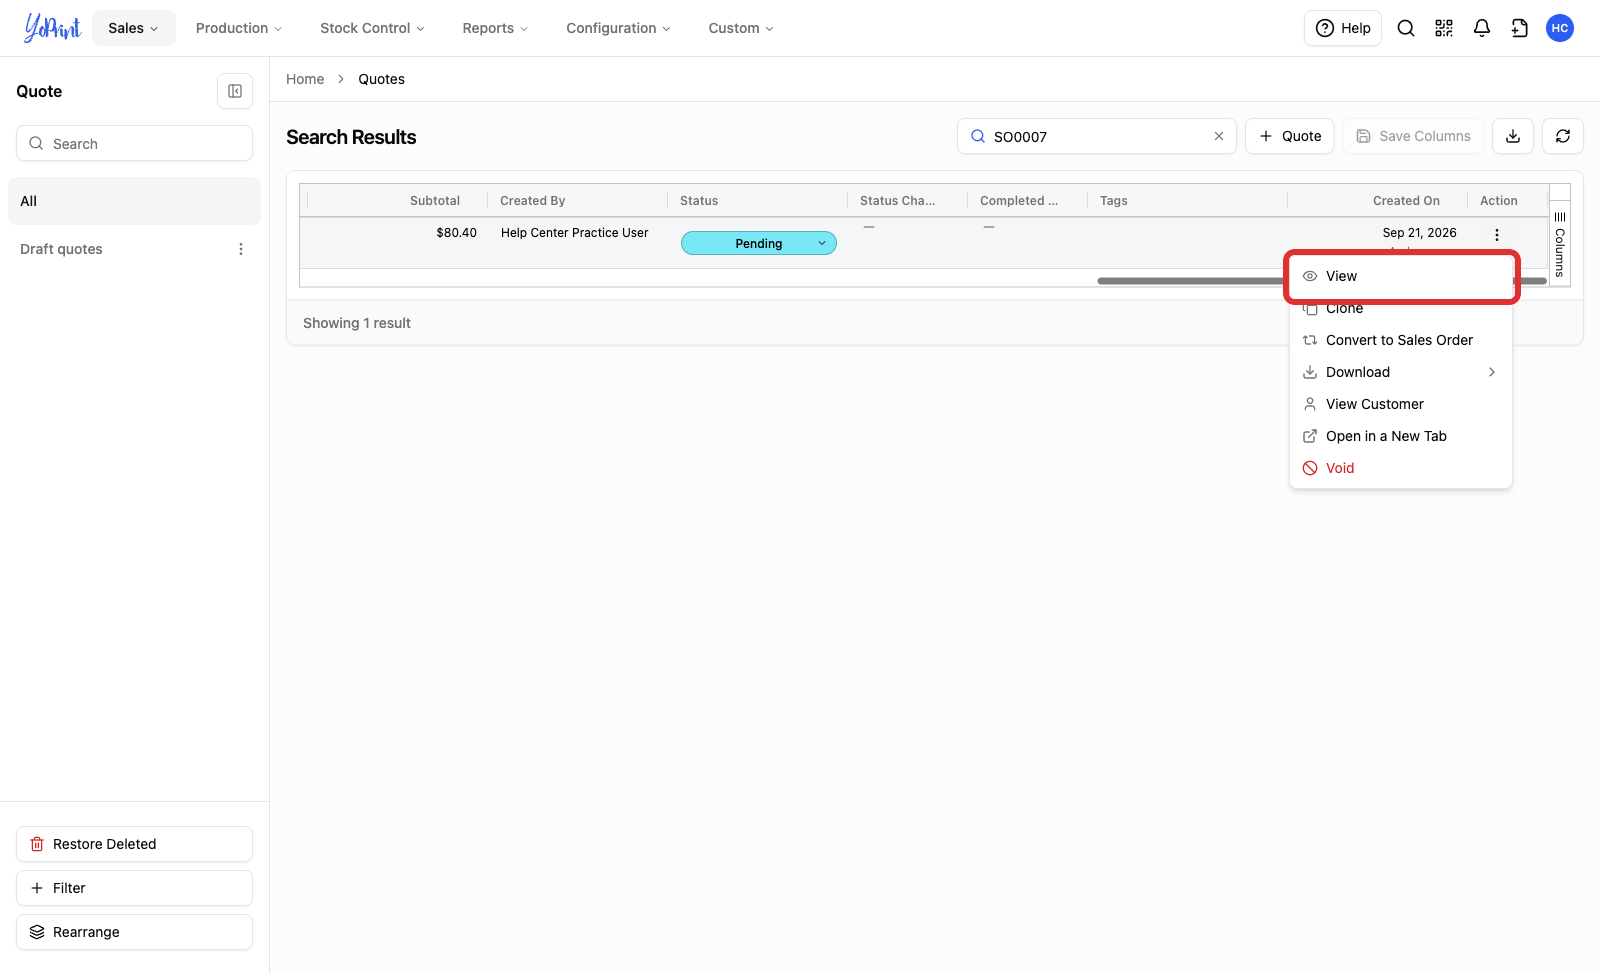Sort by the Subtotal column header

point(435,201)
